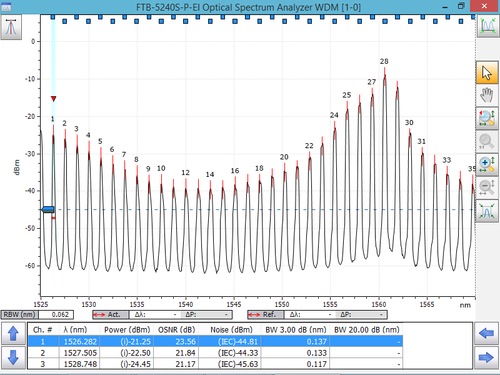
Task: Click peak label 5 on the spectrum
Action: (100, 141)
